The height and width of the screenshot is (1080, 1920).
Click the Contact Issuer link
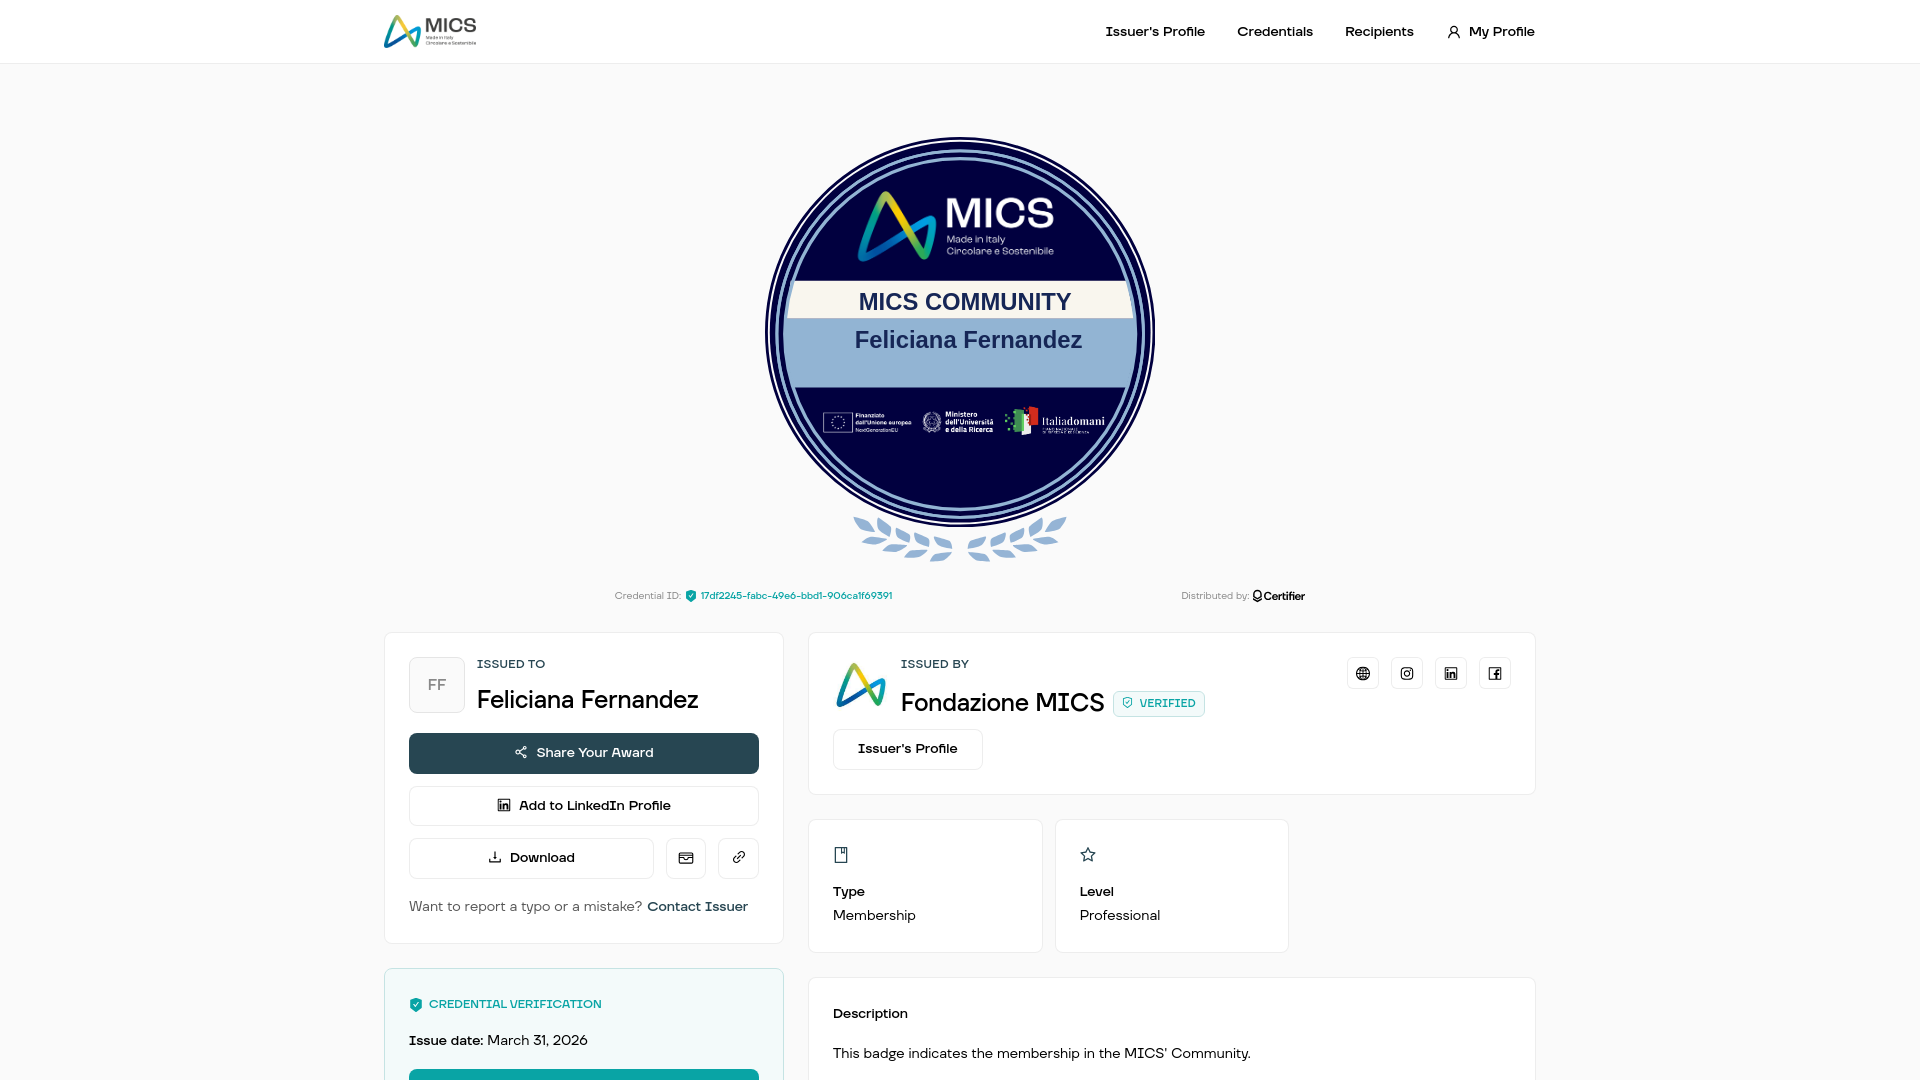click(697, 907)
